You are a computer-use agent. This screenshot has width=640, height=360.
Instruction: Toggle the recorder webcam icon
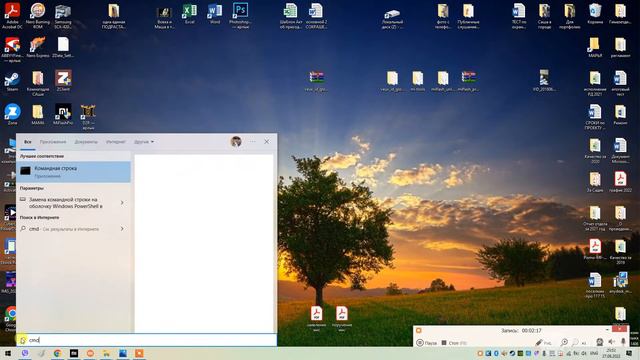point(600,342)
